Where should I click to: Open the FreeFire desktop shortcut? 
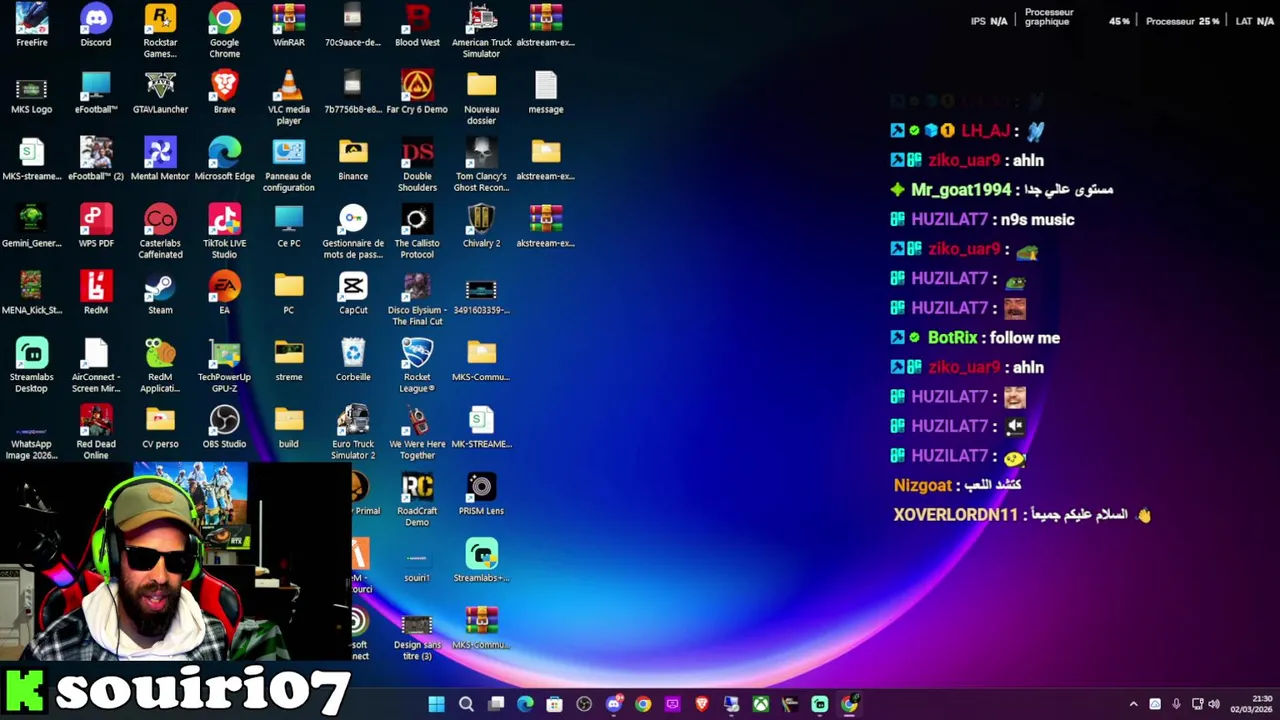click(31, 26)
